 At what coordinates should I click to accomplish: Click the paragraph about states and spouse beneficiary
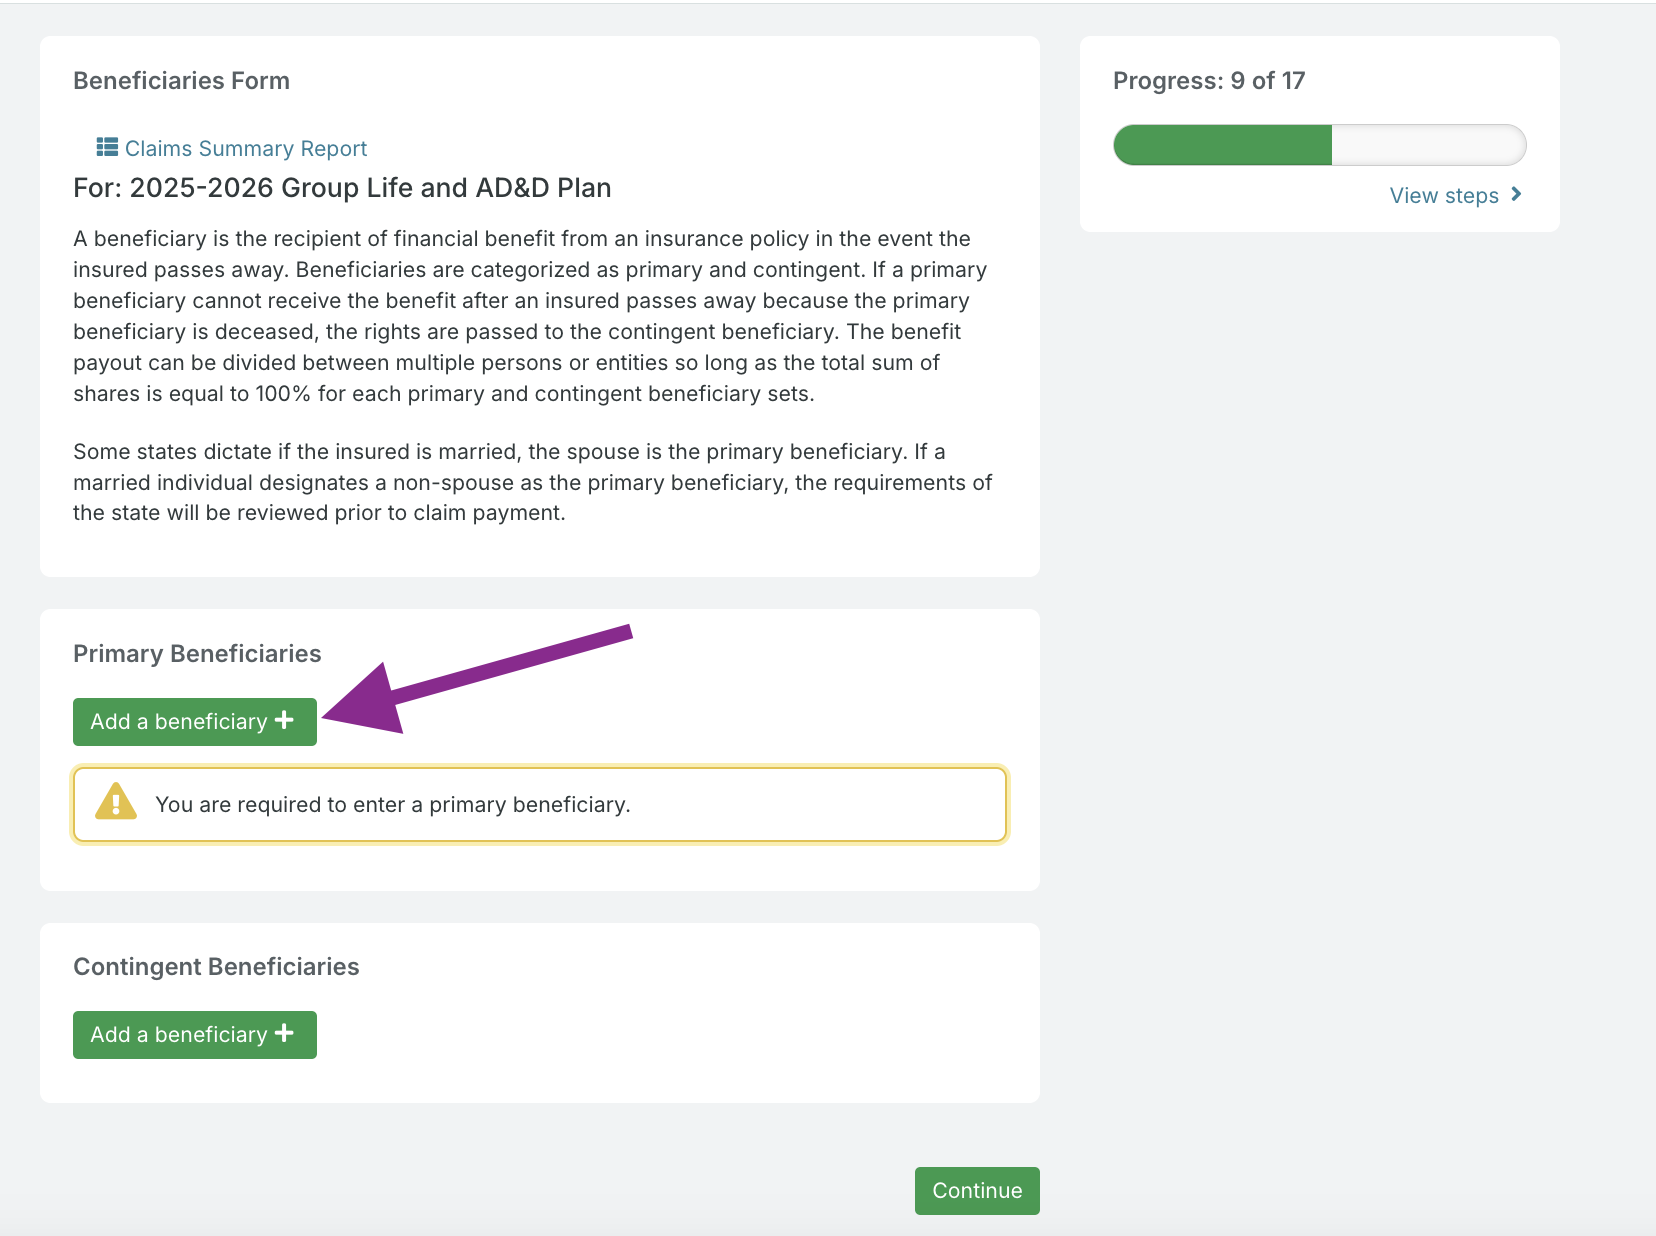tap(532, 482)
